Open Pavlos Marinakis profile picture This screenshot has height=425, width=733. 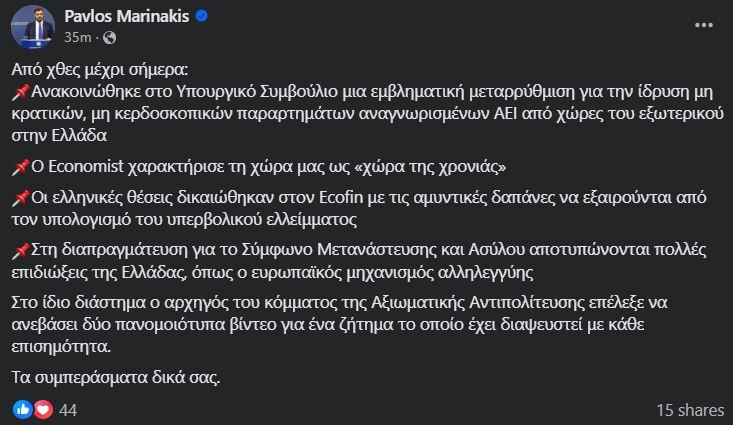(x=33, y=27)
